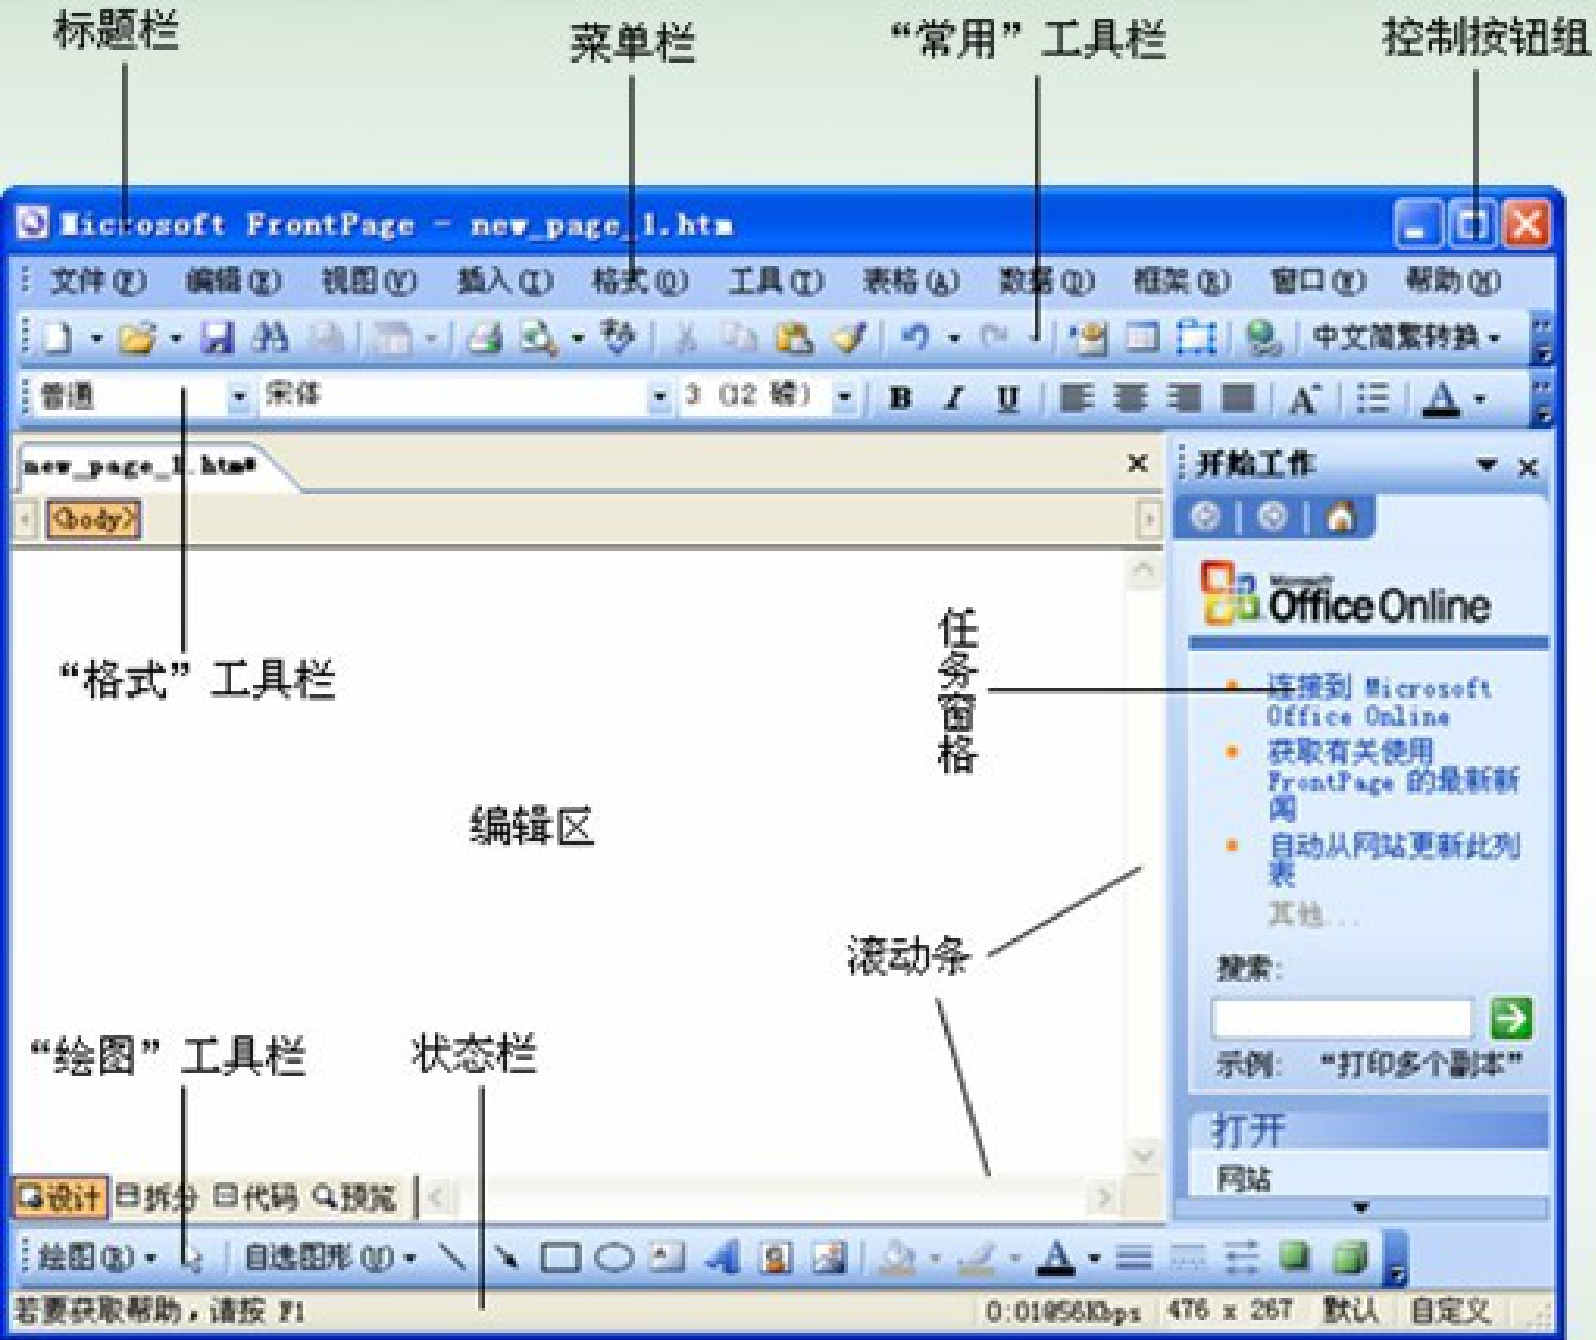The height and width of the screenshot is (1340, 1596).
Task: Click the Insert Hyperlink globe icon
Action: coord(1263,338)
